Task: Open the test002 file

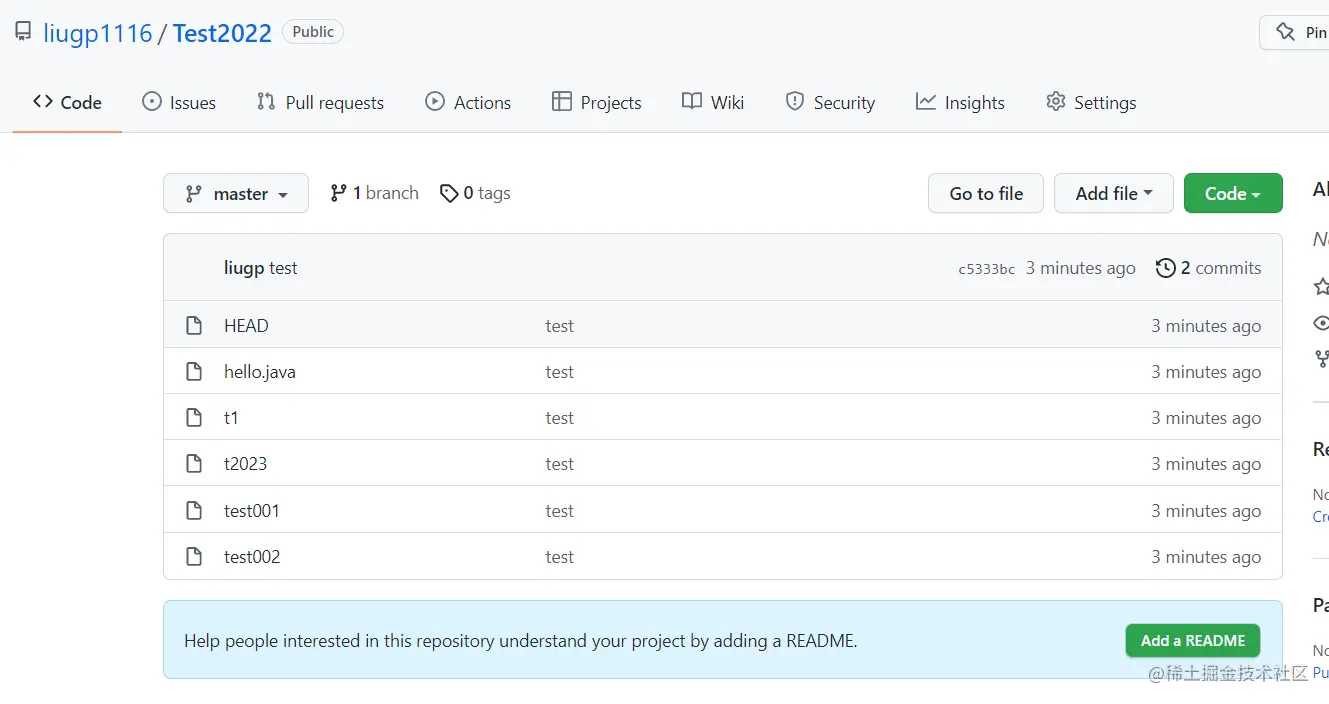Action: (252, 557)
